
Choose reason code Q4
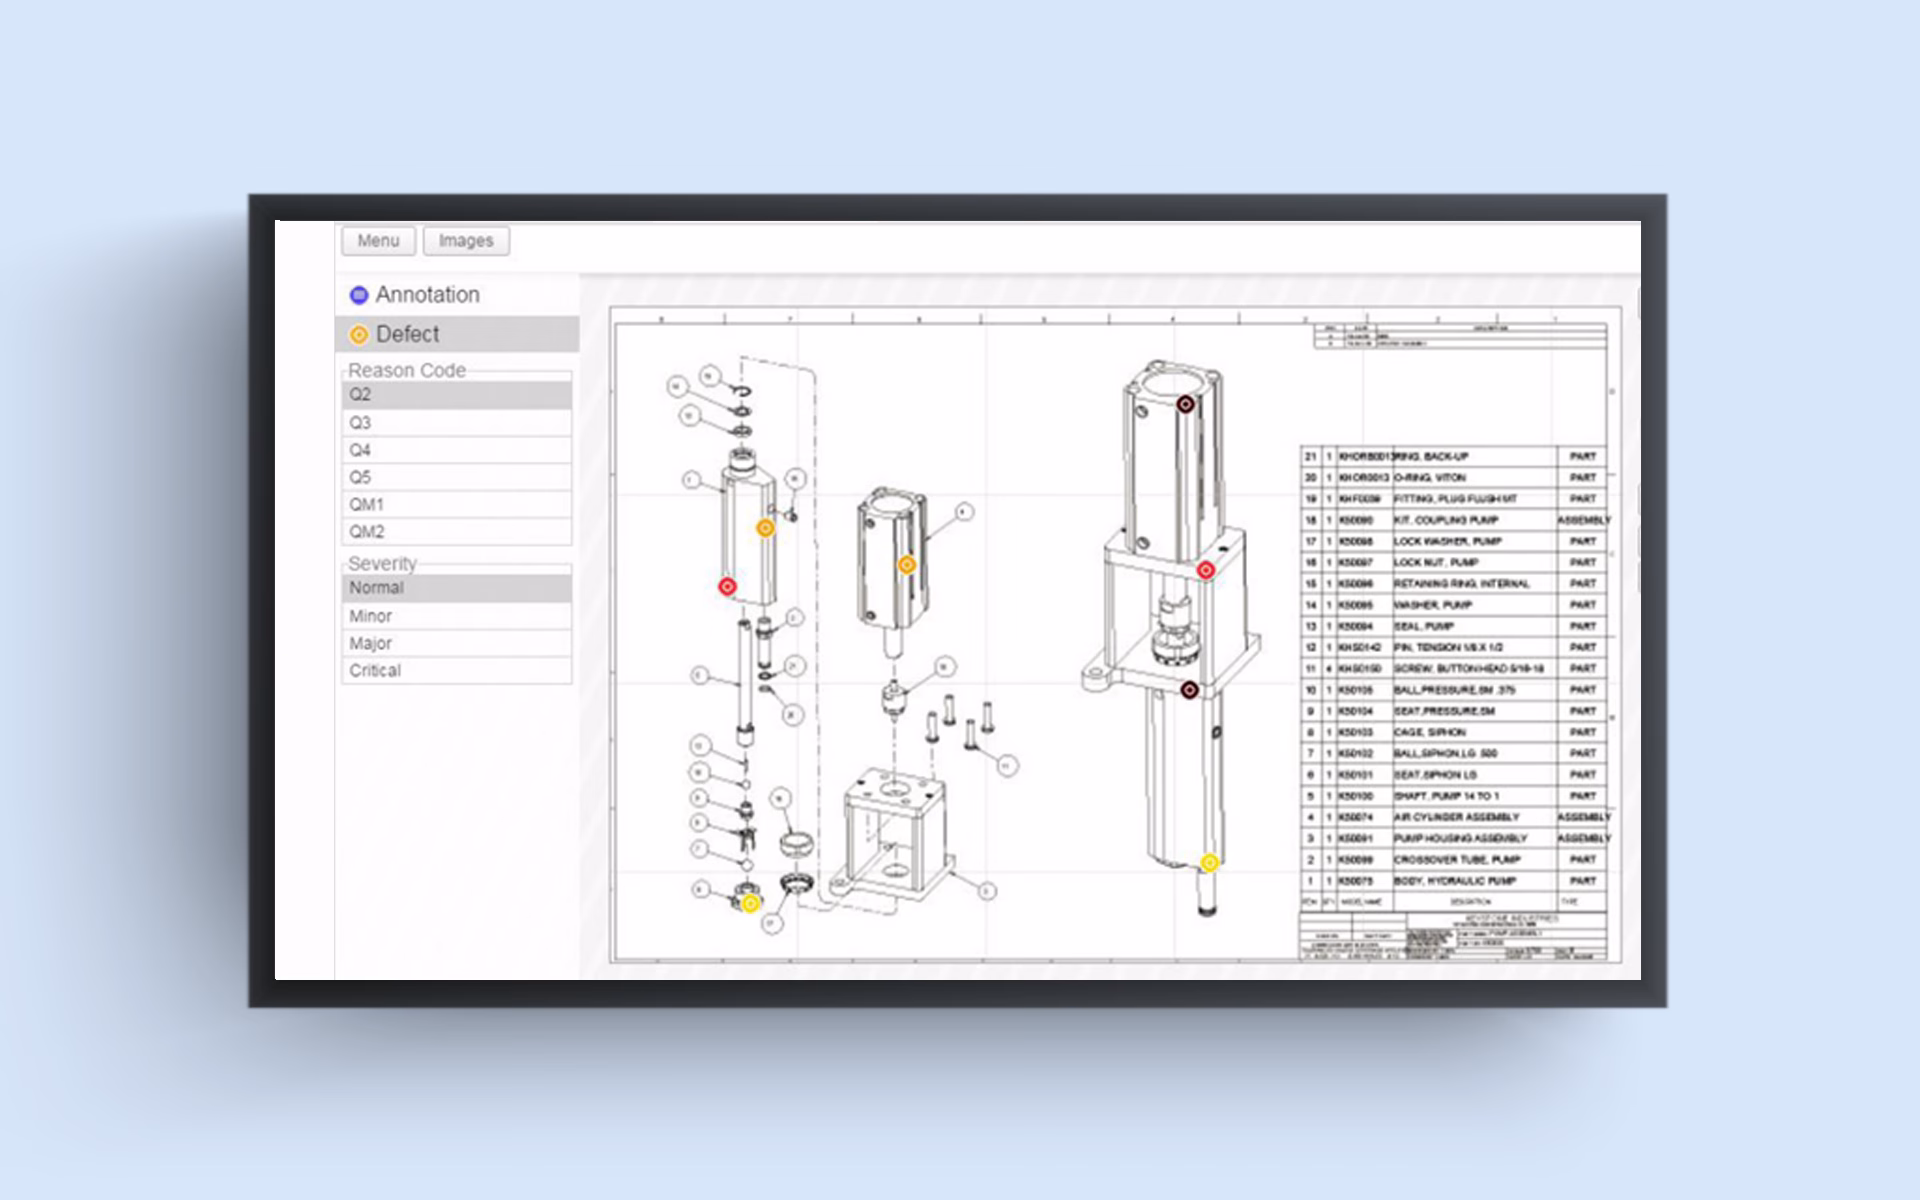tap(456, 450)
